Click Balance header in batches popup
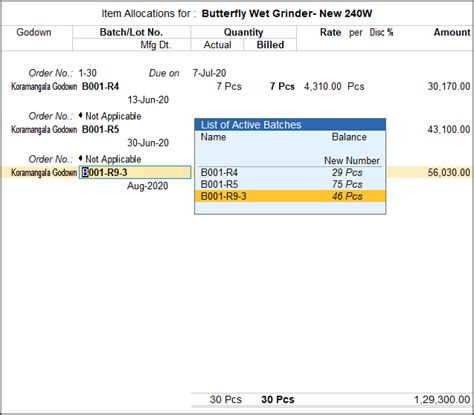 coord(349,137)
